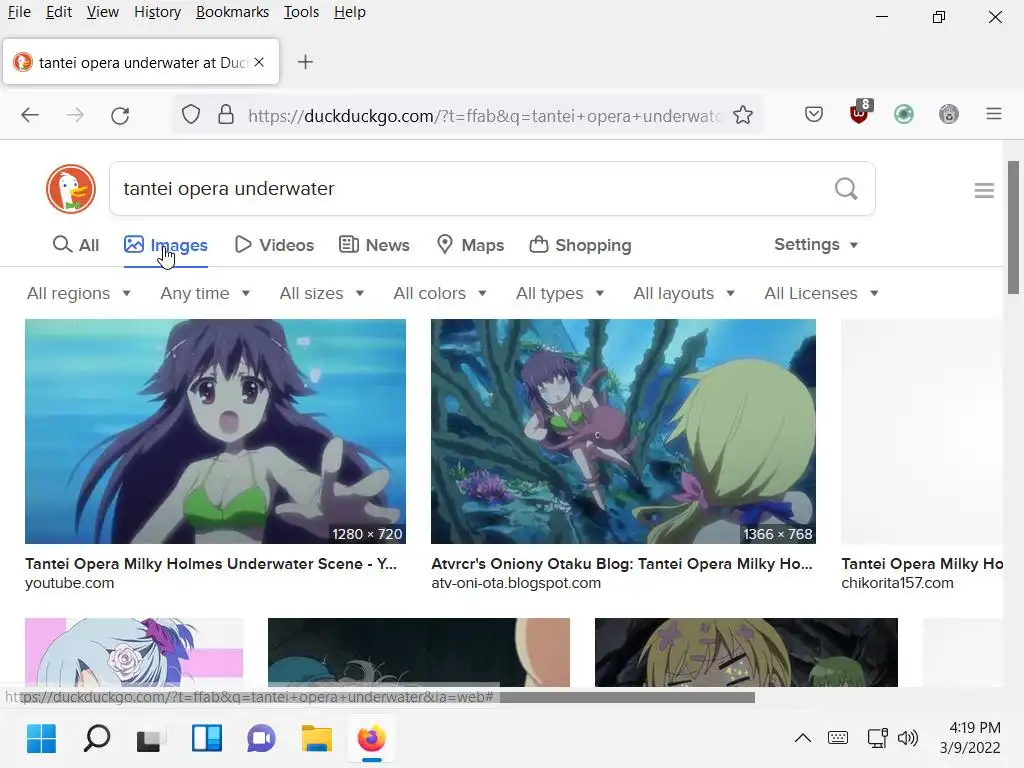Screen dimensions: 1024x768
Task: Expand the All Licenses filter
Action: (822, 293)
